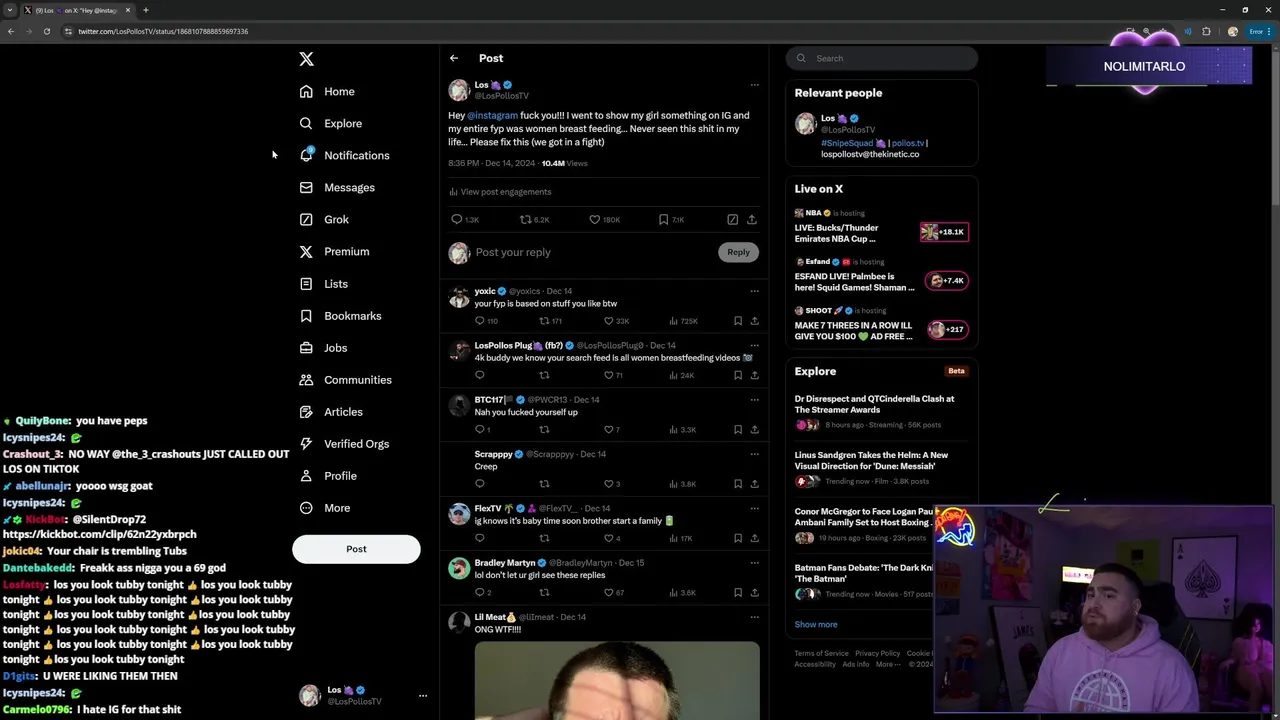Open the pollos.tv link in bio
The height and width of the screenshot is (720, 1280).
coord(908,143)
